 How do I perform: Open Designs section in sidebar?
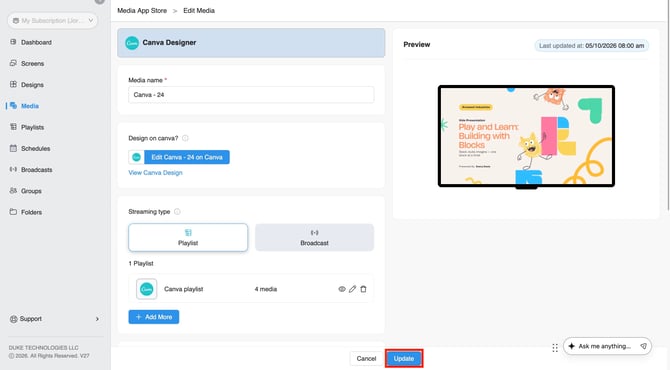(x=32, y=85)
